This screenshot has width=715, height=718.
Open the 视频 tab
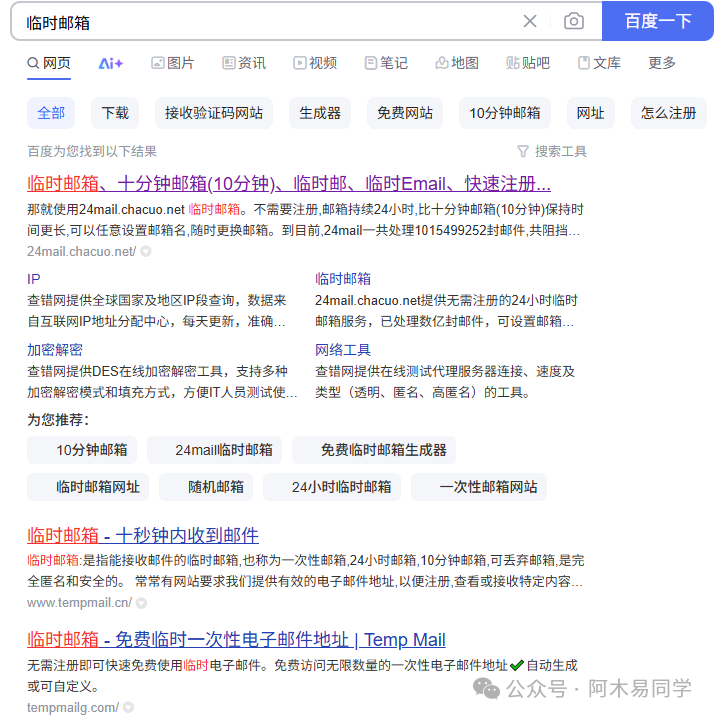[315, 63]
